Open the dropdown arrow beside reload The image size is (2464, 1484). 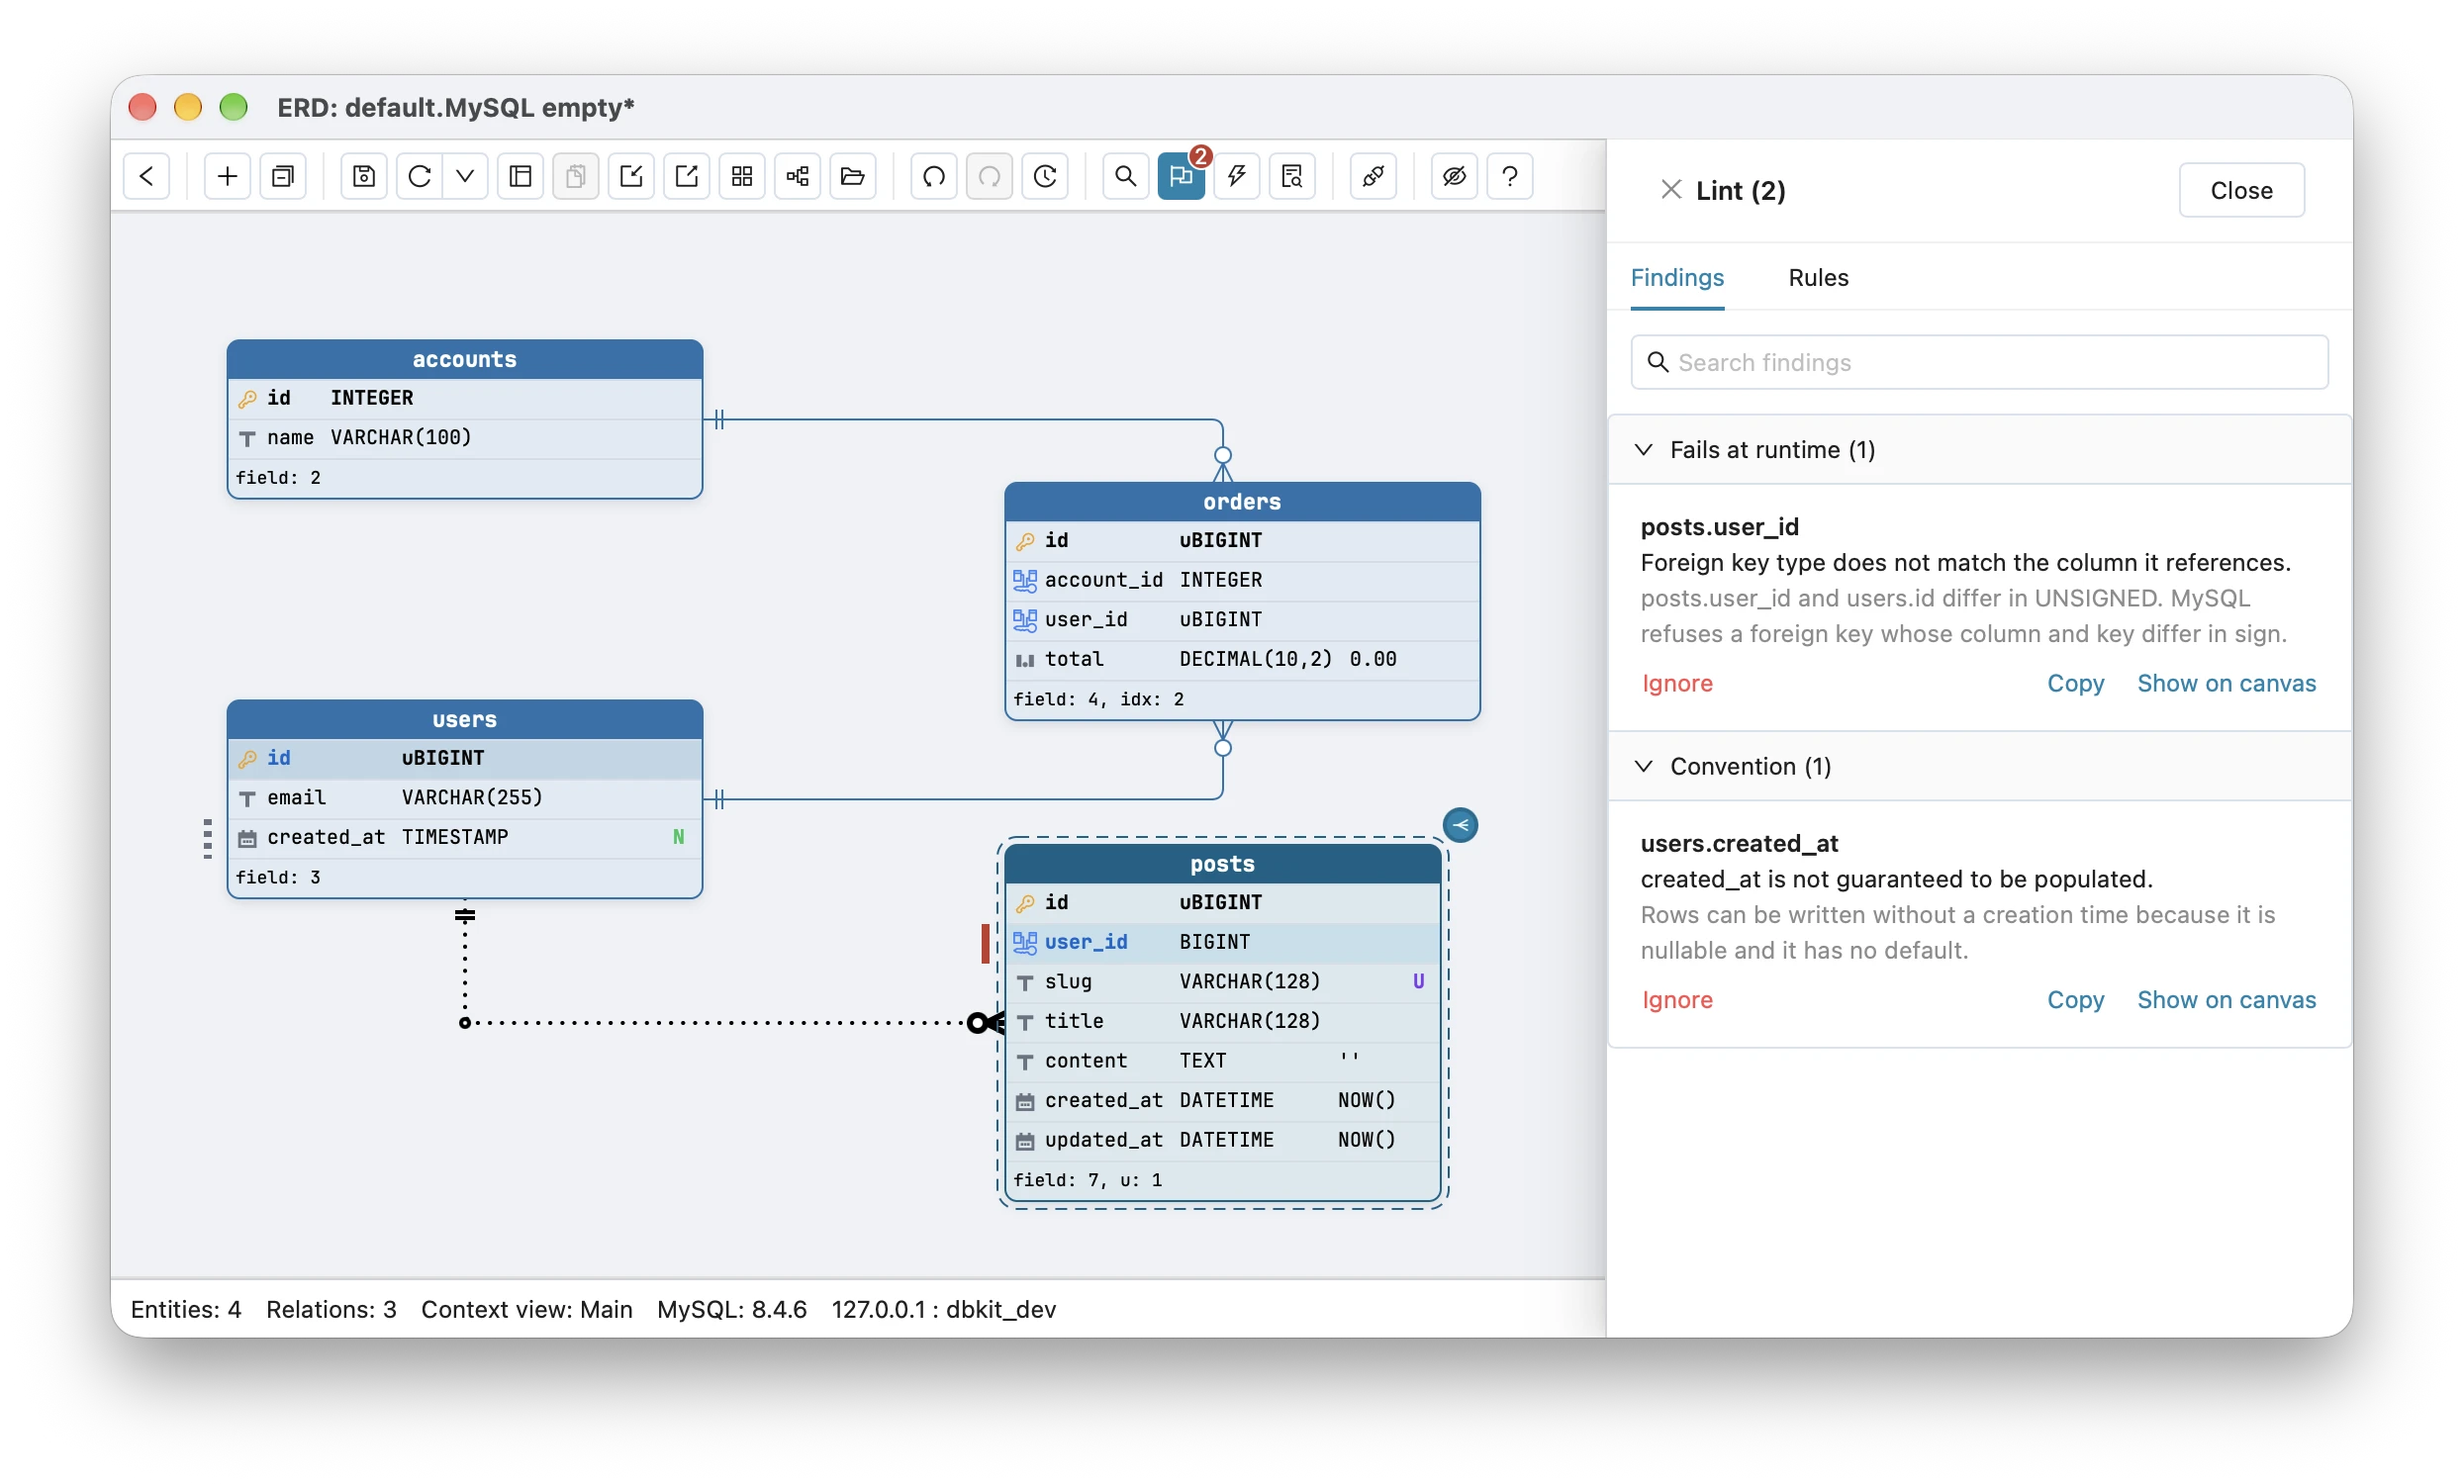tap(465, 176)
